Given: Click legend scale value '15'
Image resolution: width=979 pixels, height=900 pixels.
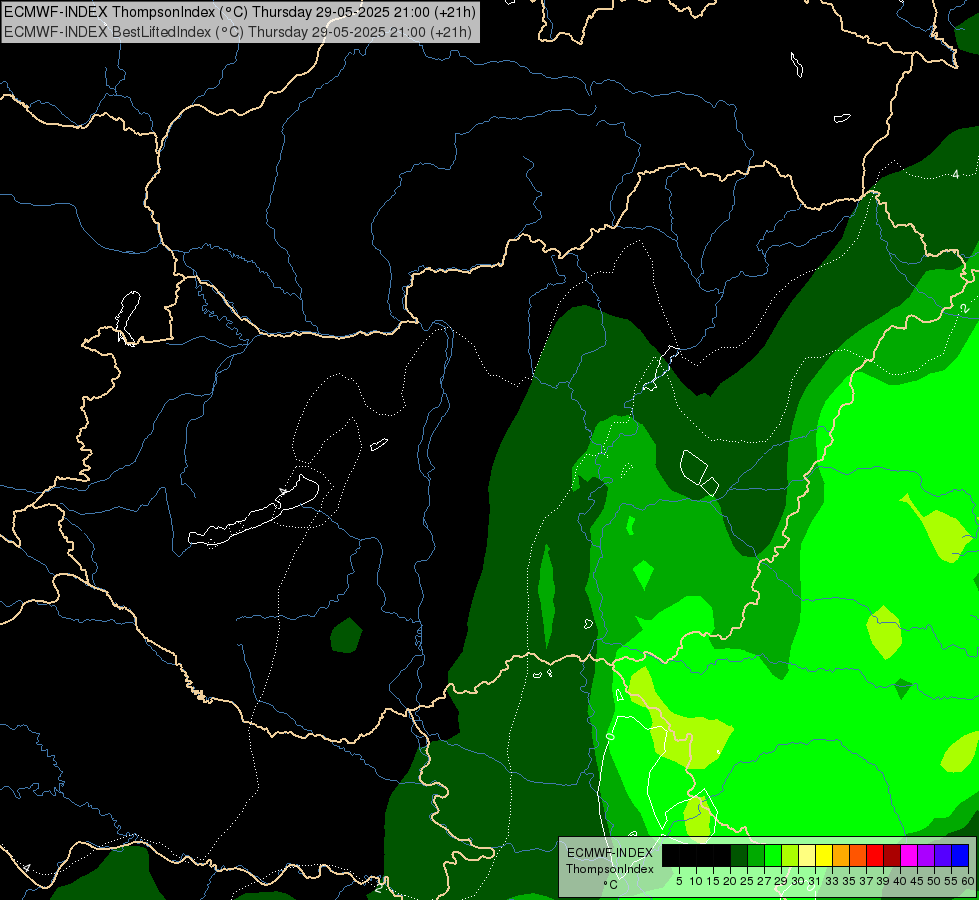Looking at the screenshot, I should [x=713, y=881].
